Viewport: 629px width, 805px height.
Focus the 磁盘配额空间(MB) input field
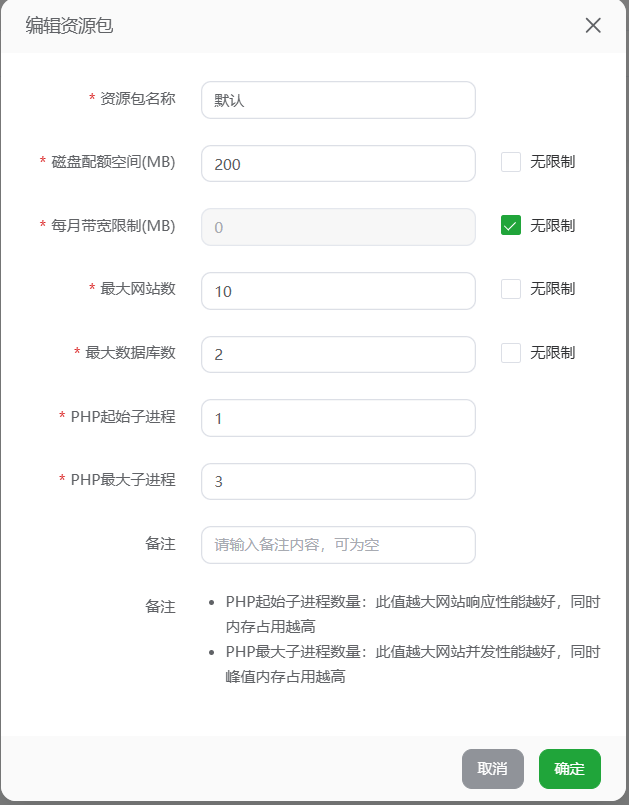click(338, 164)
